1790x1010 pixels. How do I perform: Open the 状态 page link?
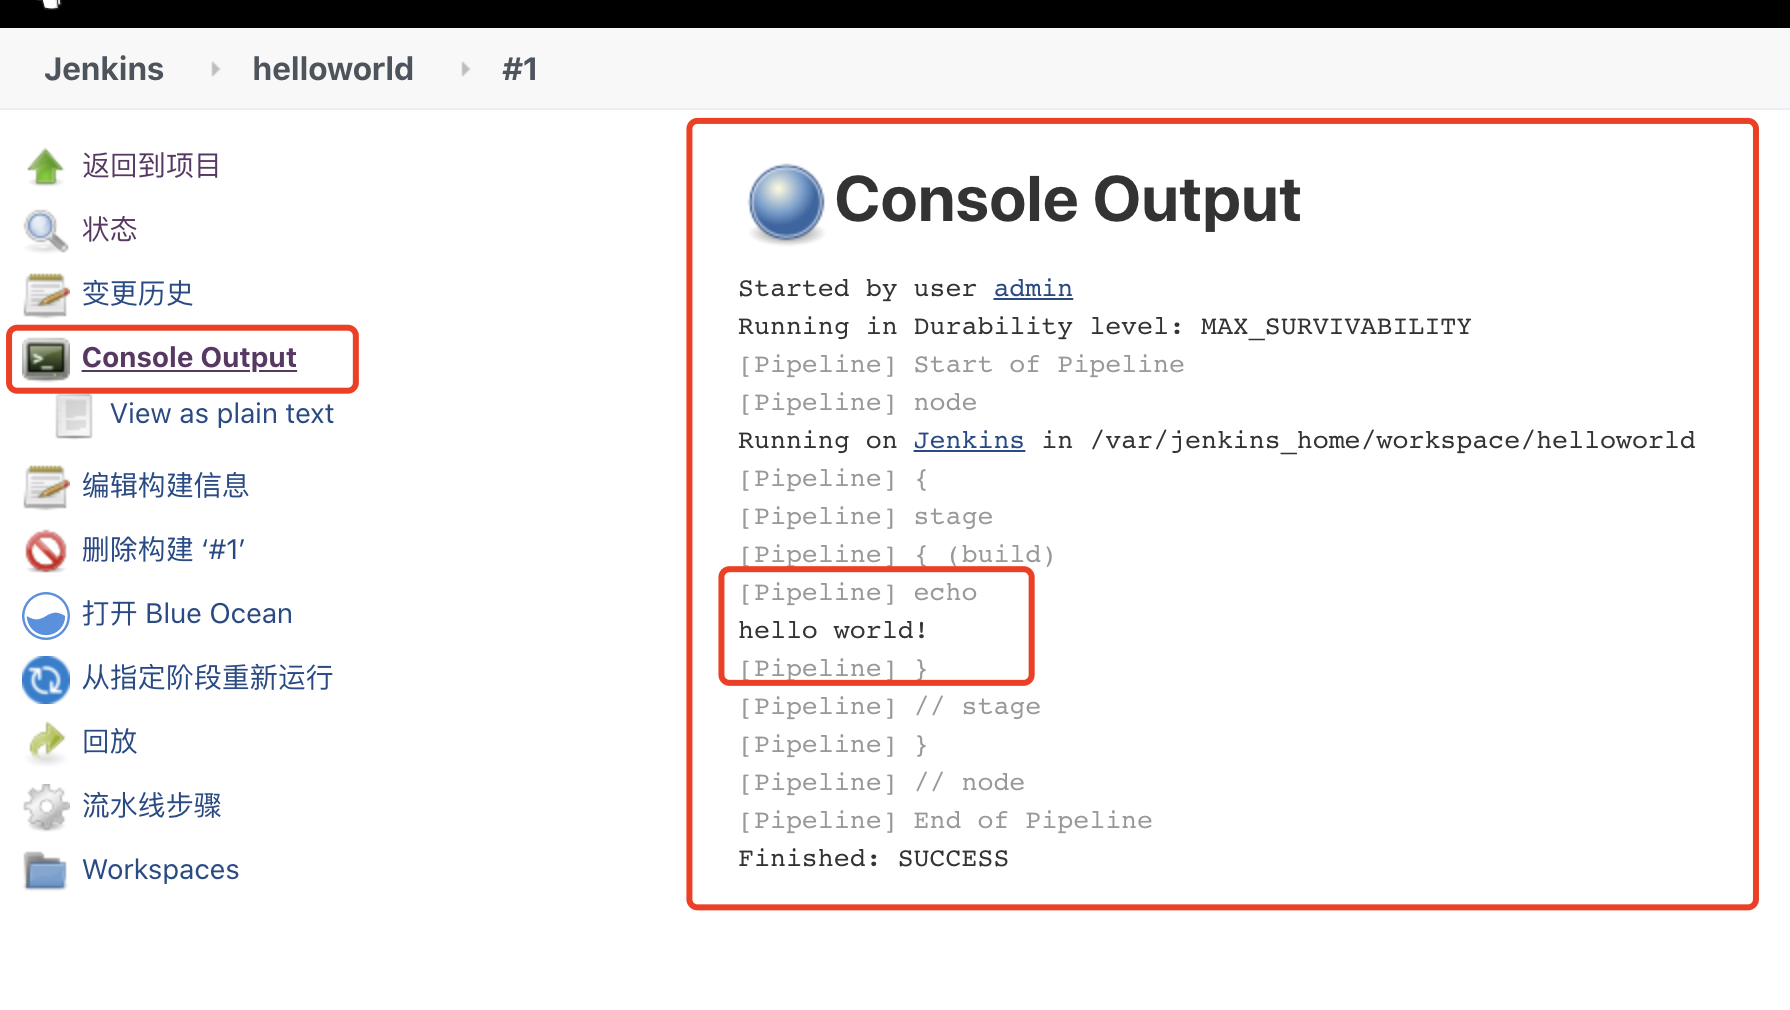pos(109,230)
